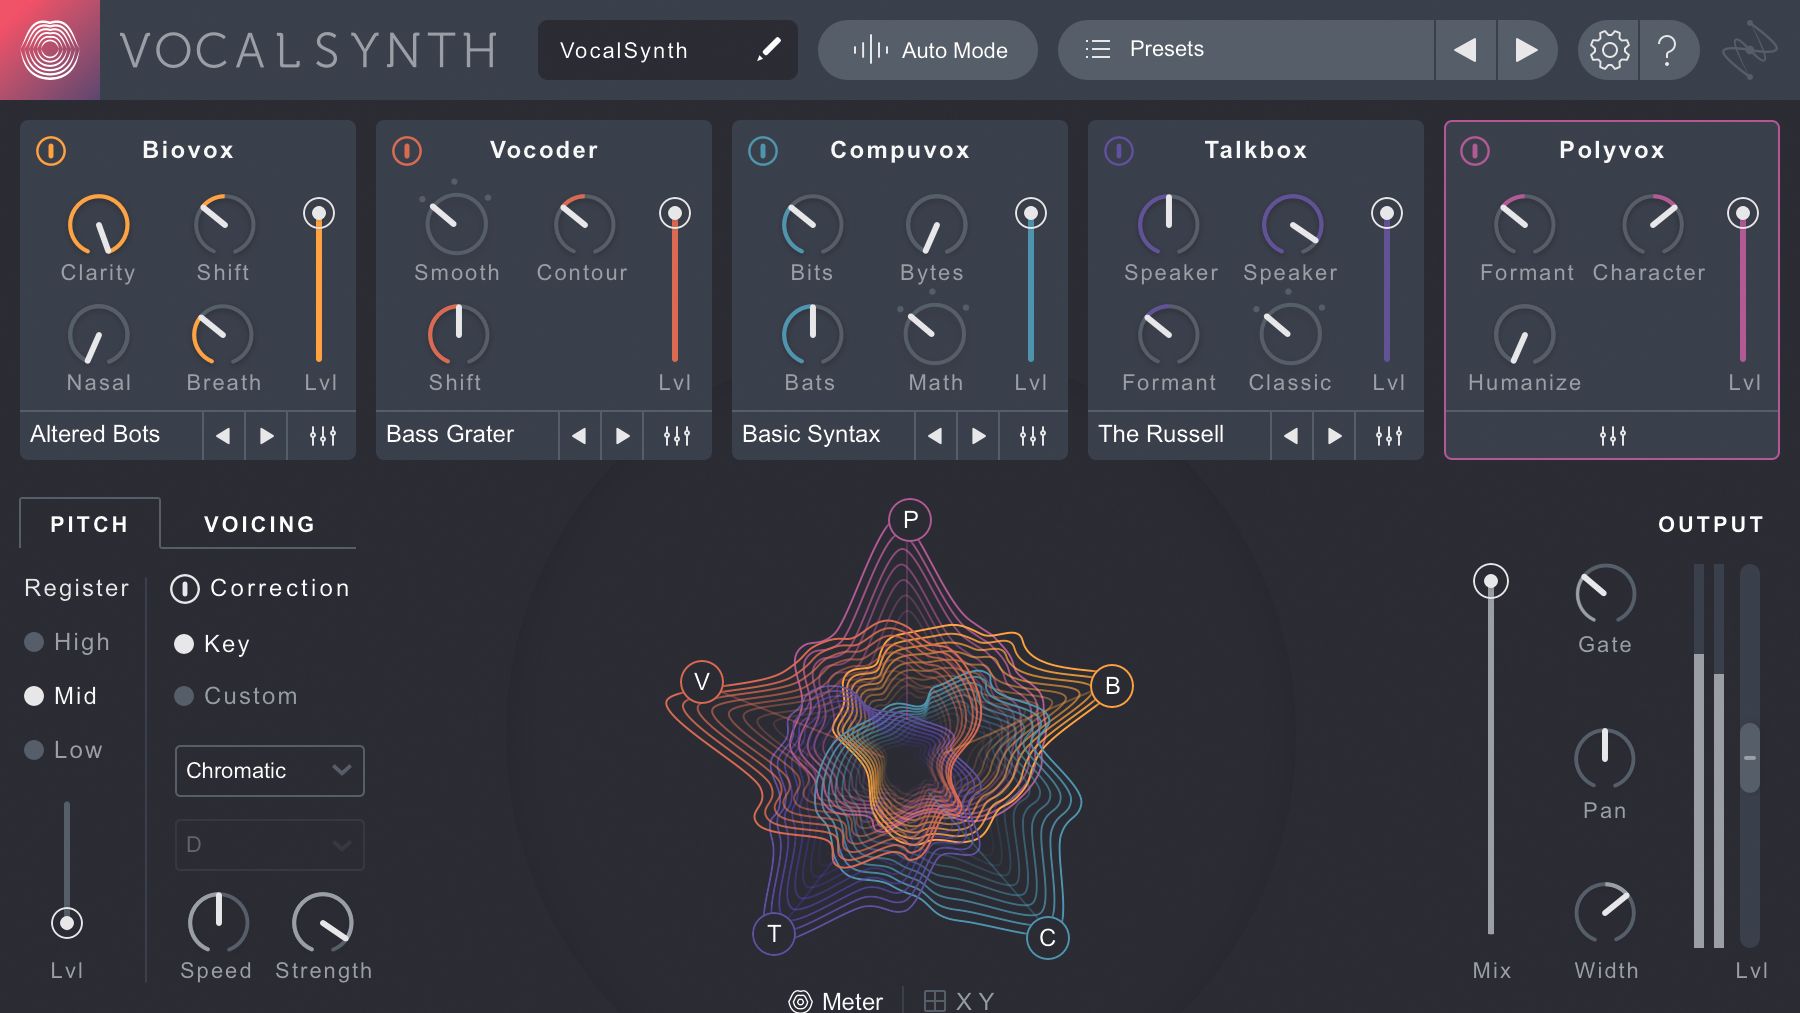The height and width of the screenshot is (1013, 1800).
Task: Open VocalSynth settings with the gear icon
Action: (x=1610, y=49)
